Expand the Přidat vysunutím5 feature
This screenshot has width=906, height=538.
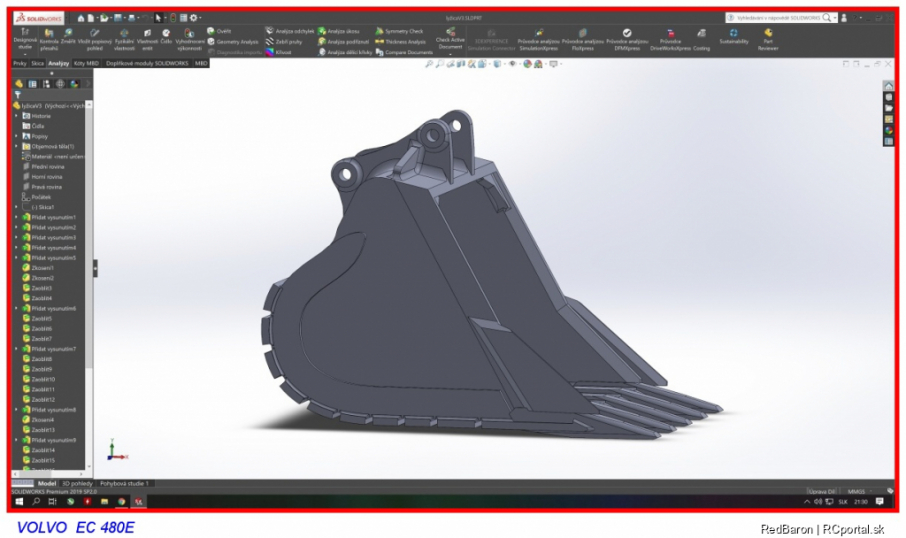[x=16, y=258]
